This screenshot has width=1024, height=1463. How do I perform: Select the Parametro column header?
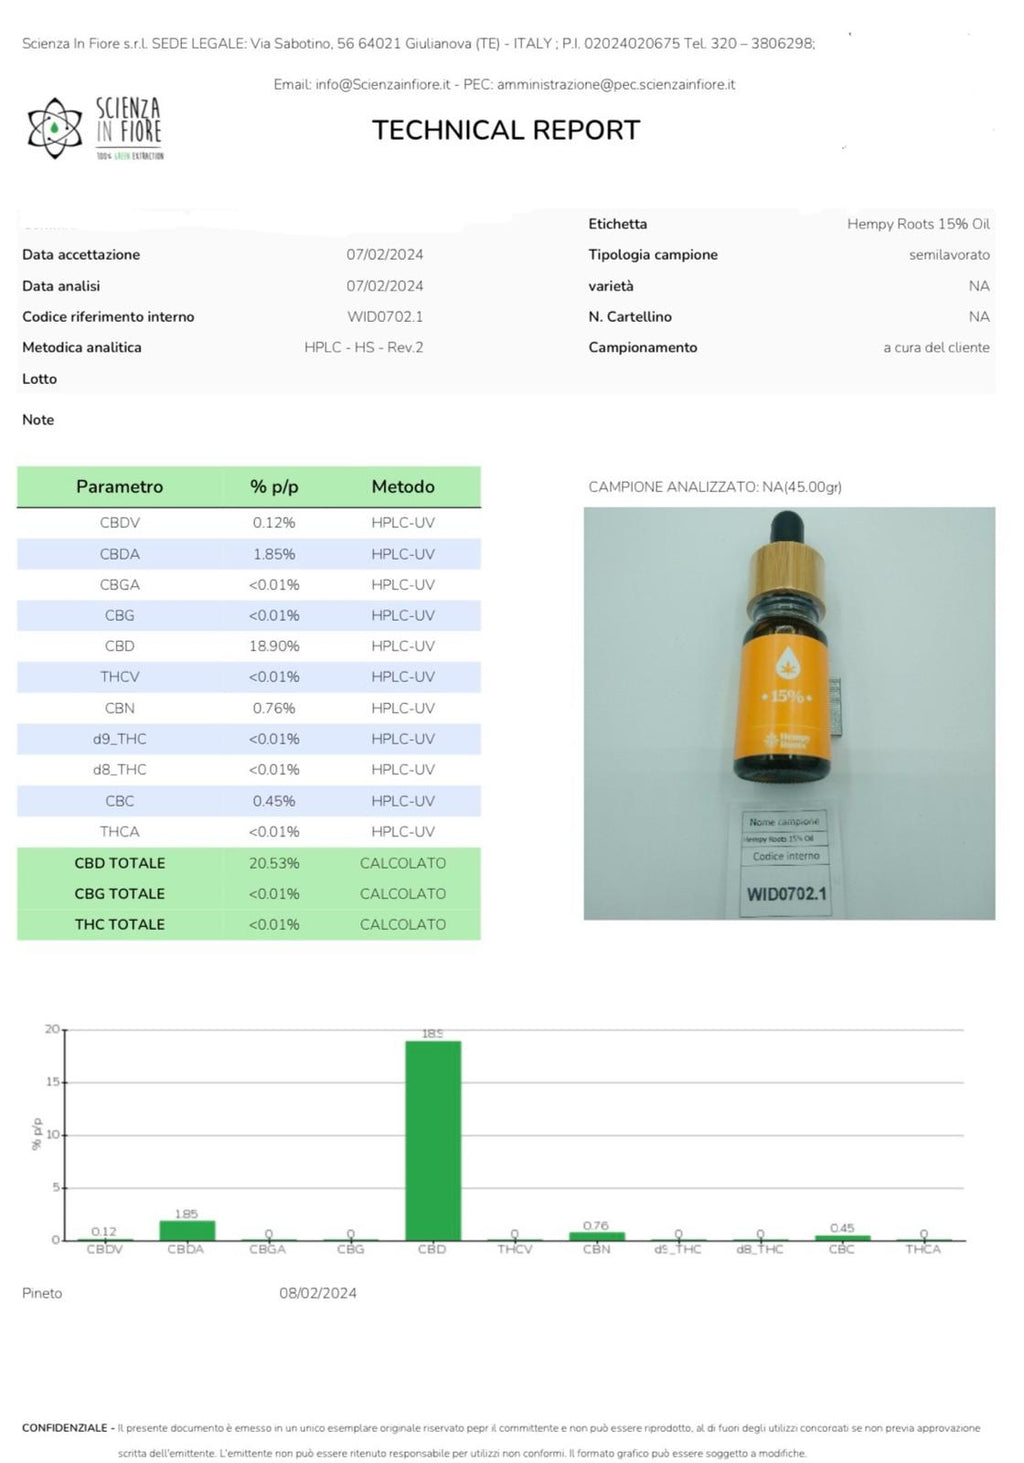[x=119, y=487]
